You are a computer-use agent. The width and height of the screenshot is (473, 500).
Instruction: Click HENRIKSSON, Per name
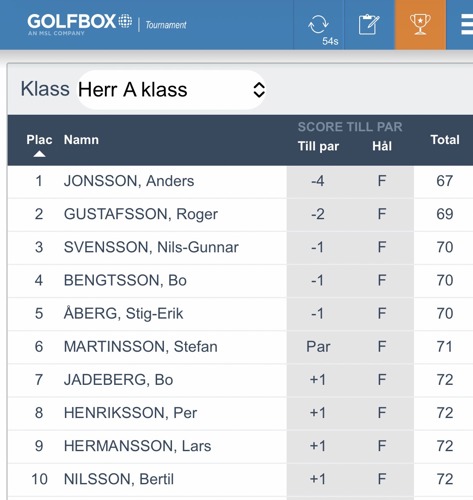tap(130, 413)
